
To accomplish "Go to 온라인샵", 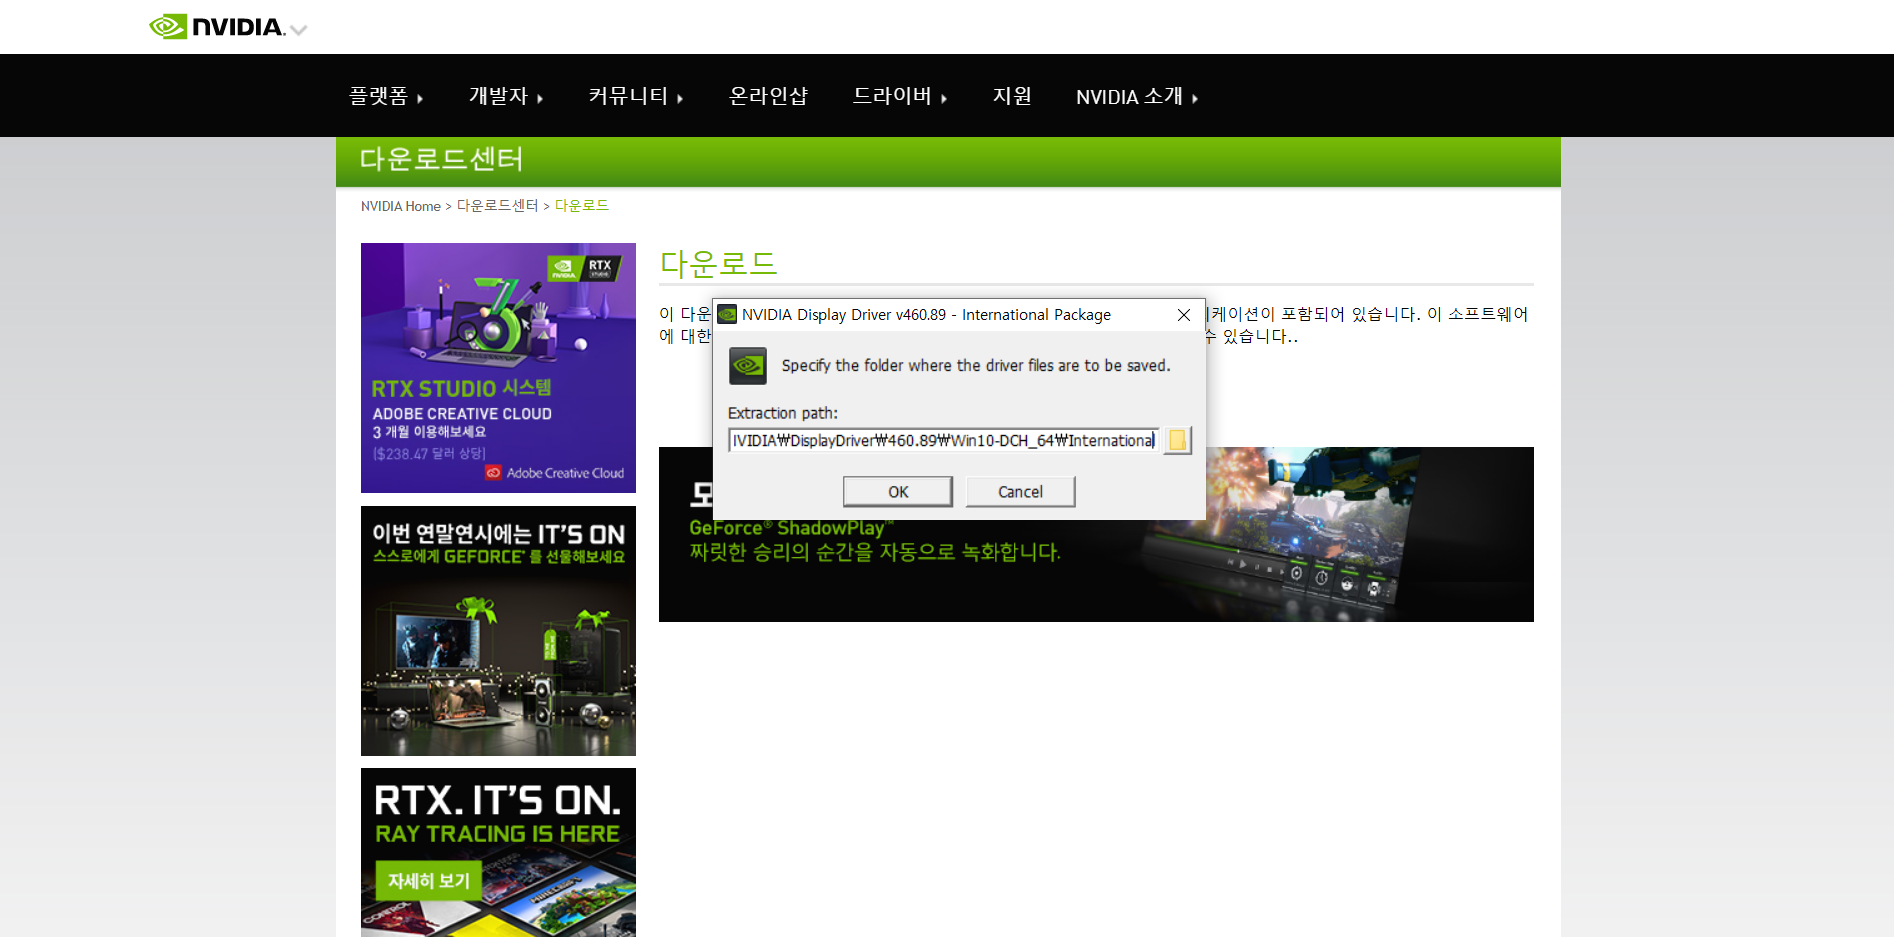I will coord(768,96).
